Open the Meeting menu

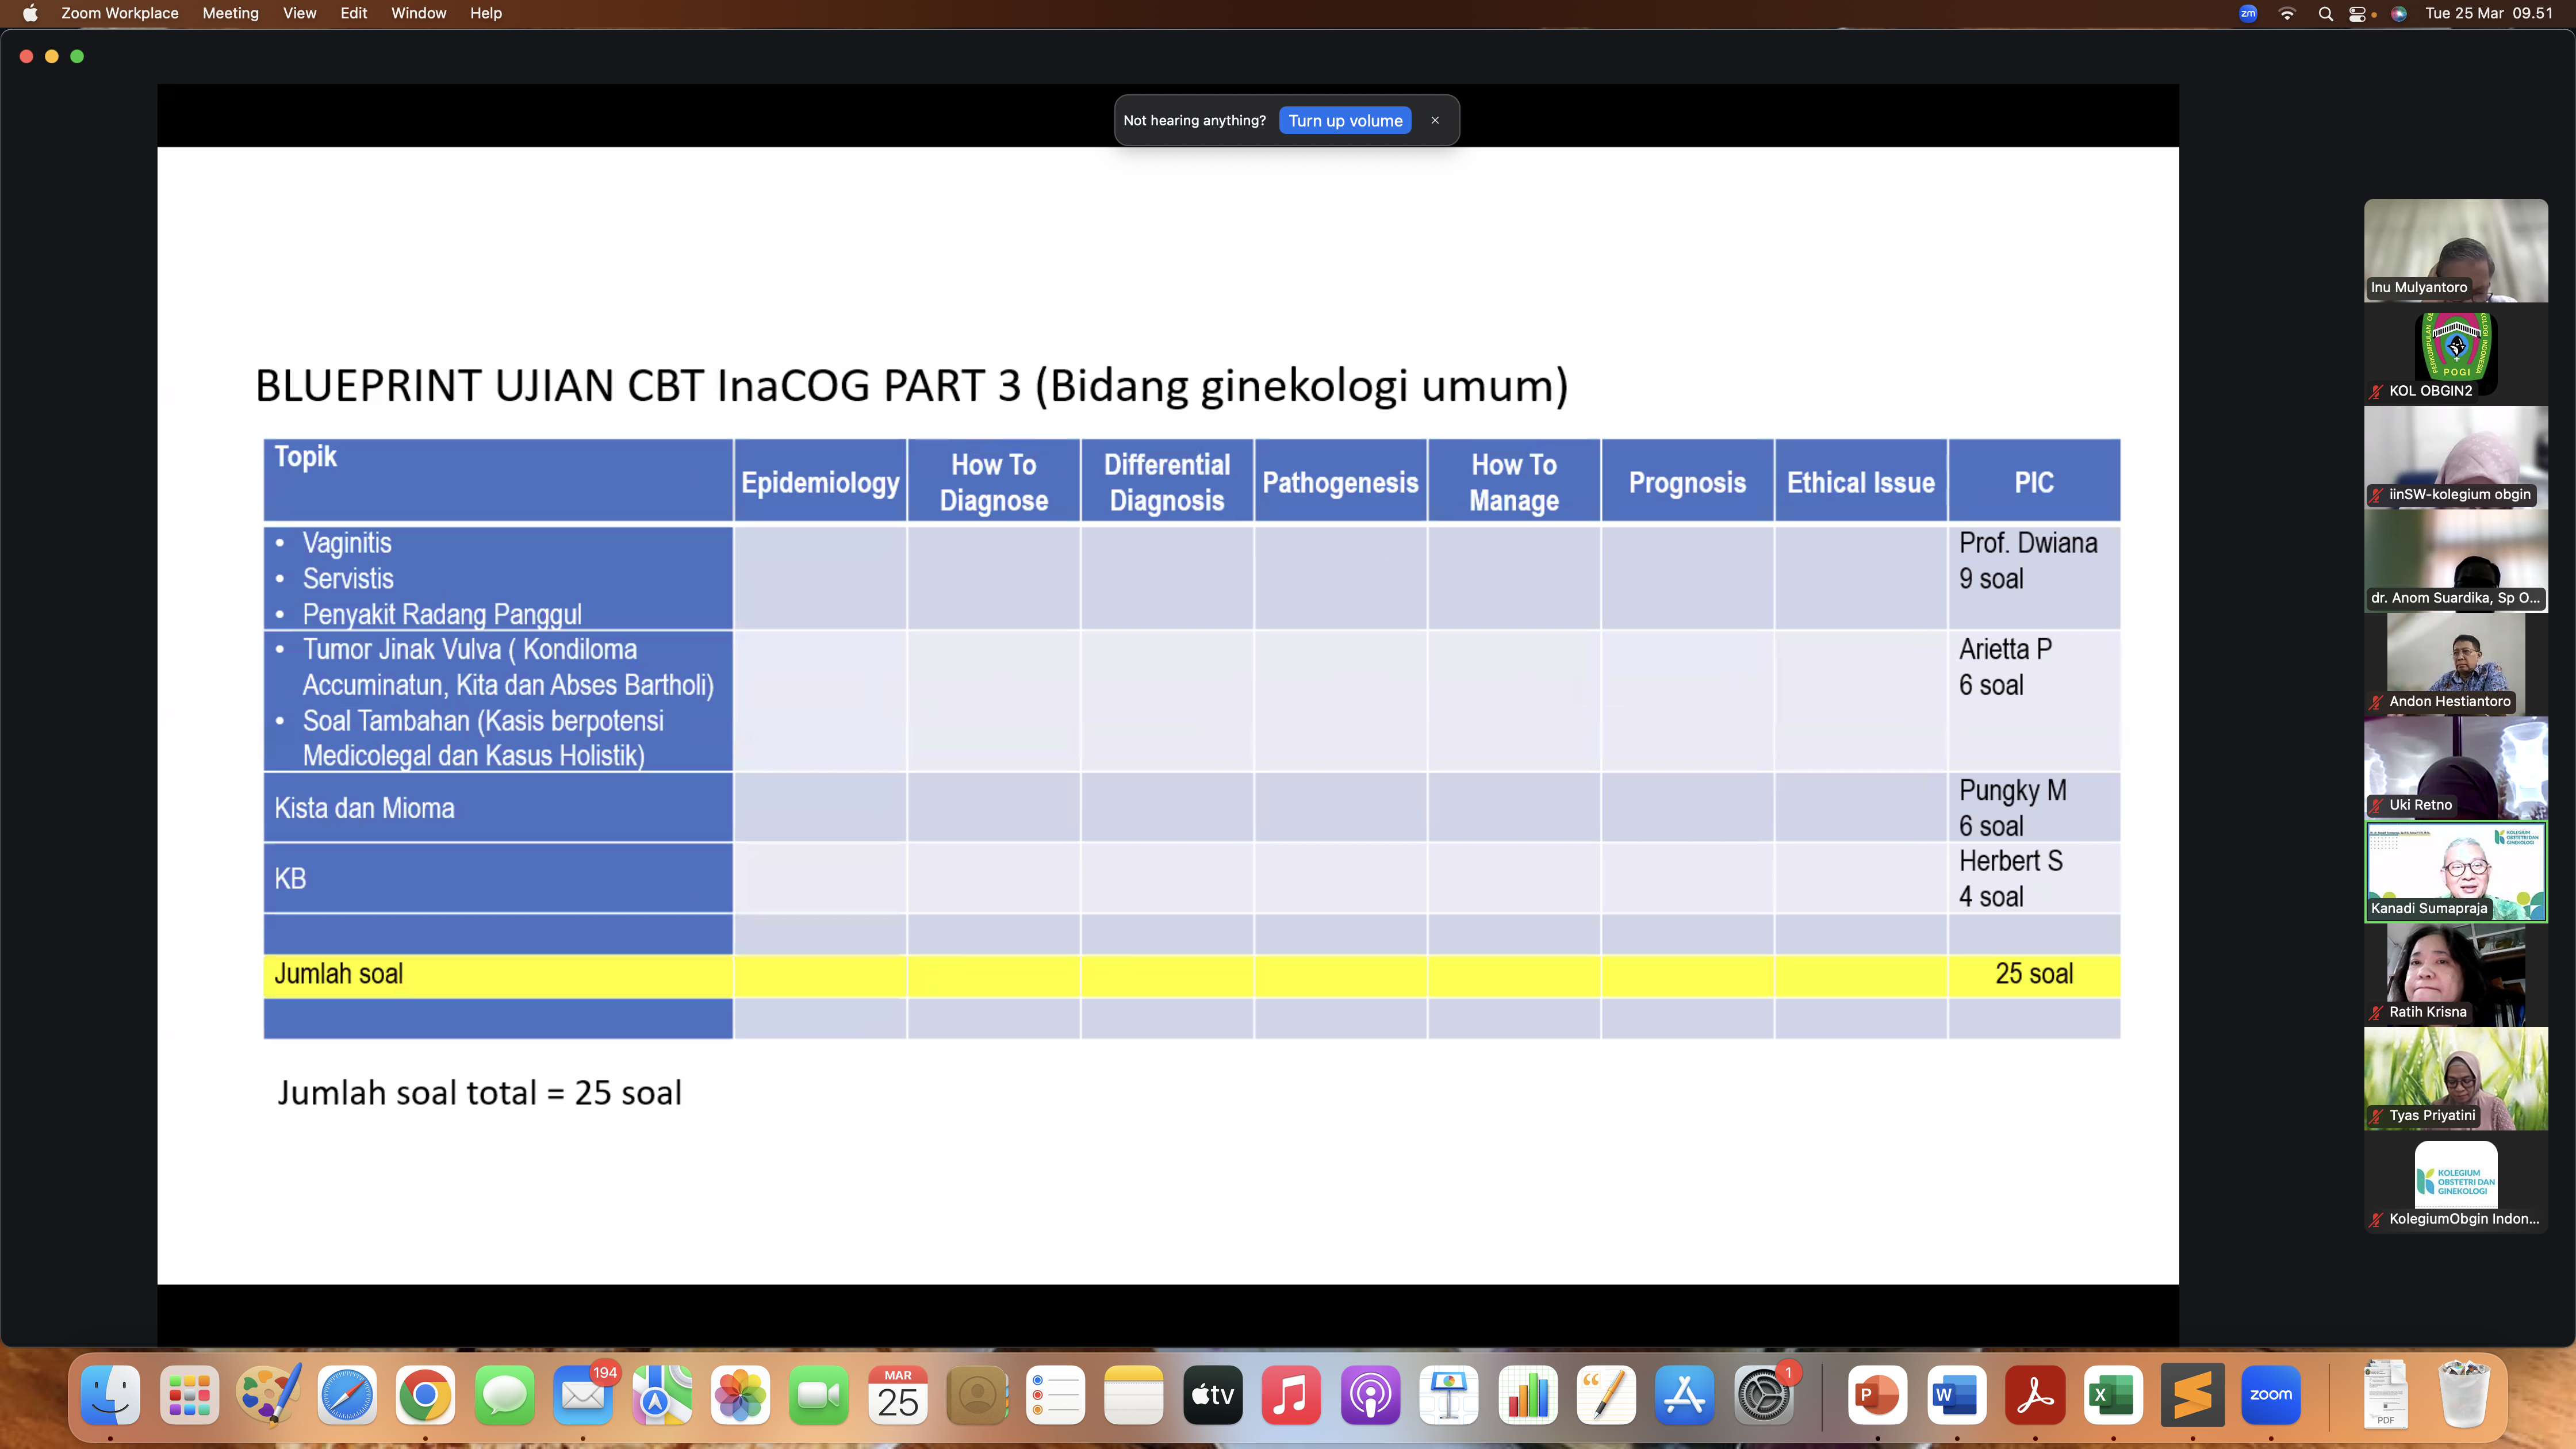230,13
